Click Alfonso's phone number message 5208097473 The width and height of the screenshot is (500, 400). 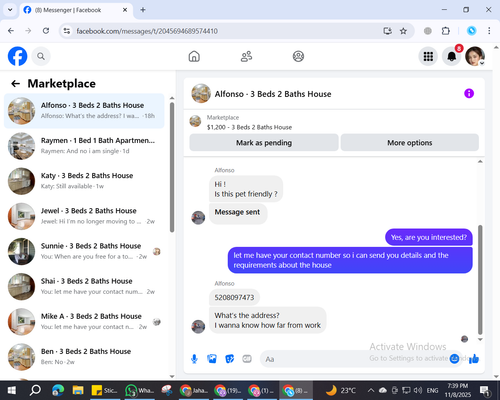pos(234,297)
